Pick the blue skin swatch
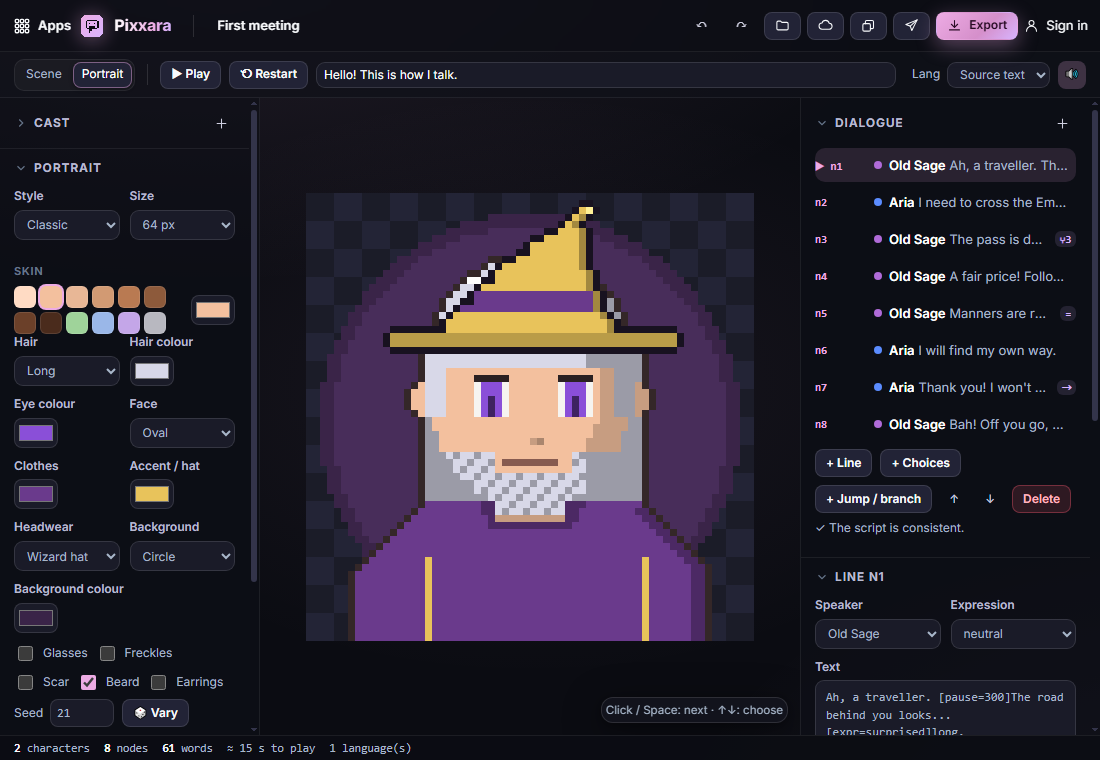The height and width of the screenshot is (760, 1100). [103, 323]
